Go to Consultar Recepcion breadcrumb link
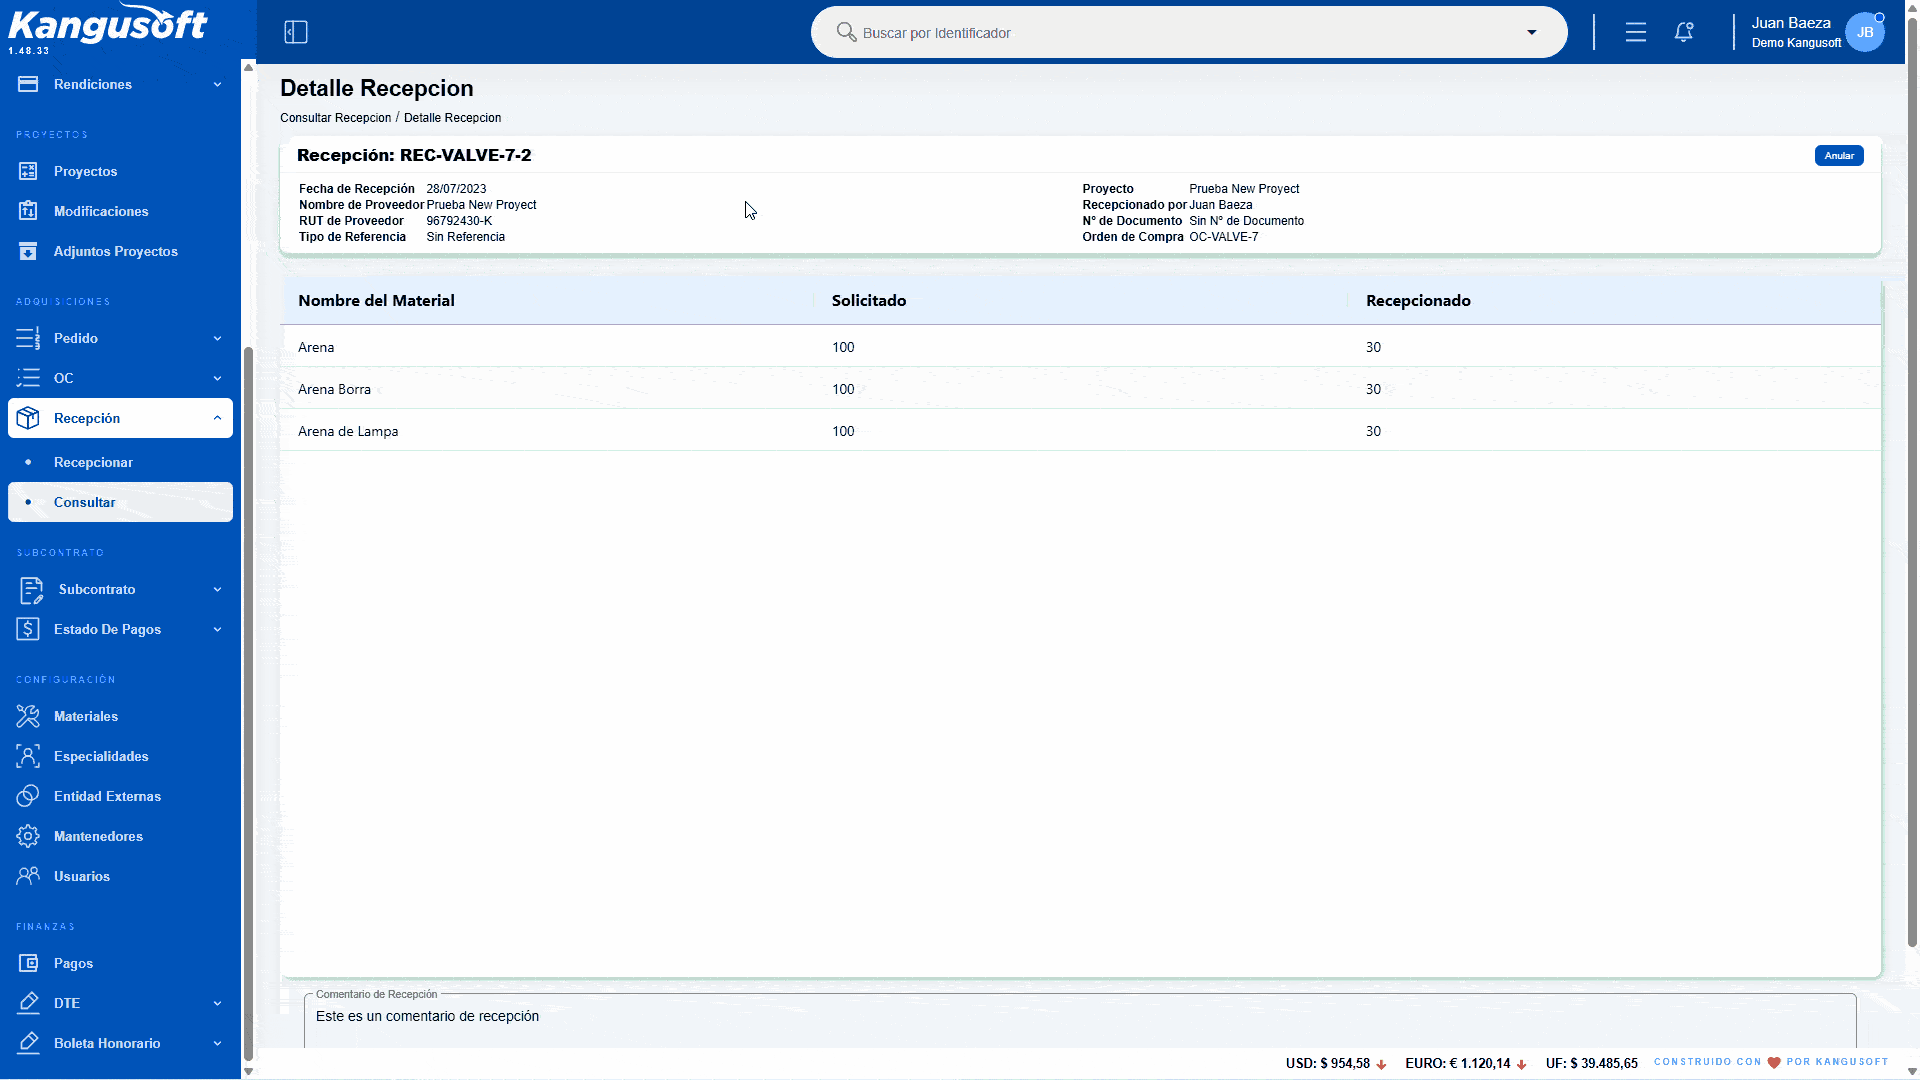Image resolution: width=1920 pixels, height=1080 pixels. pyautogui.click(x=335, y=118)
